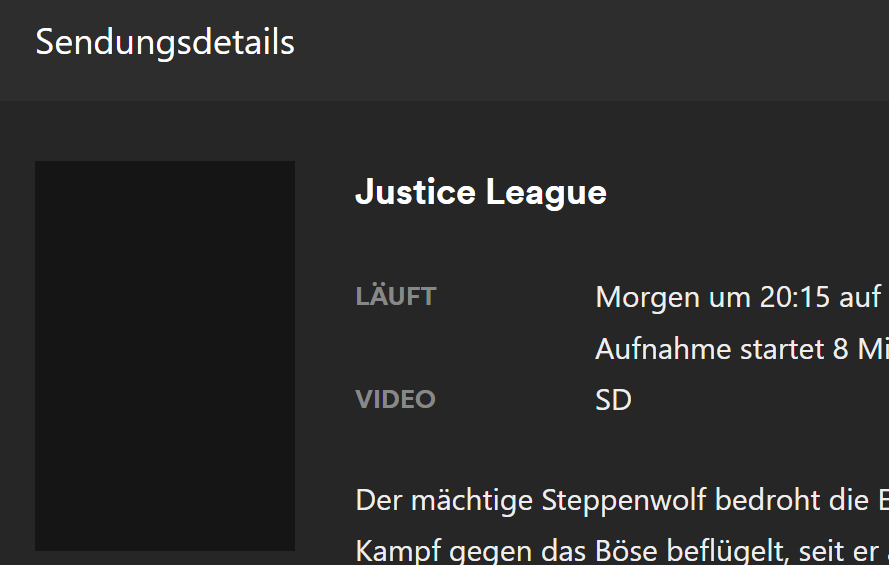Click the LÄUFT label

pos(396,296)
